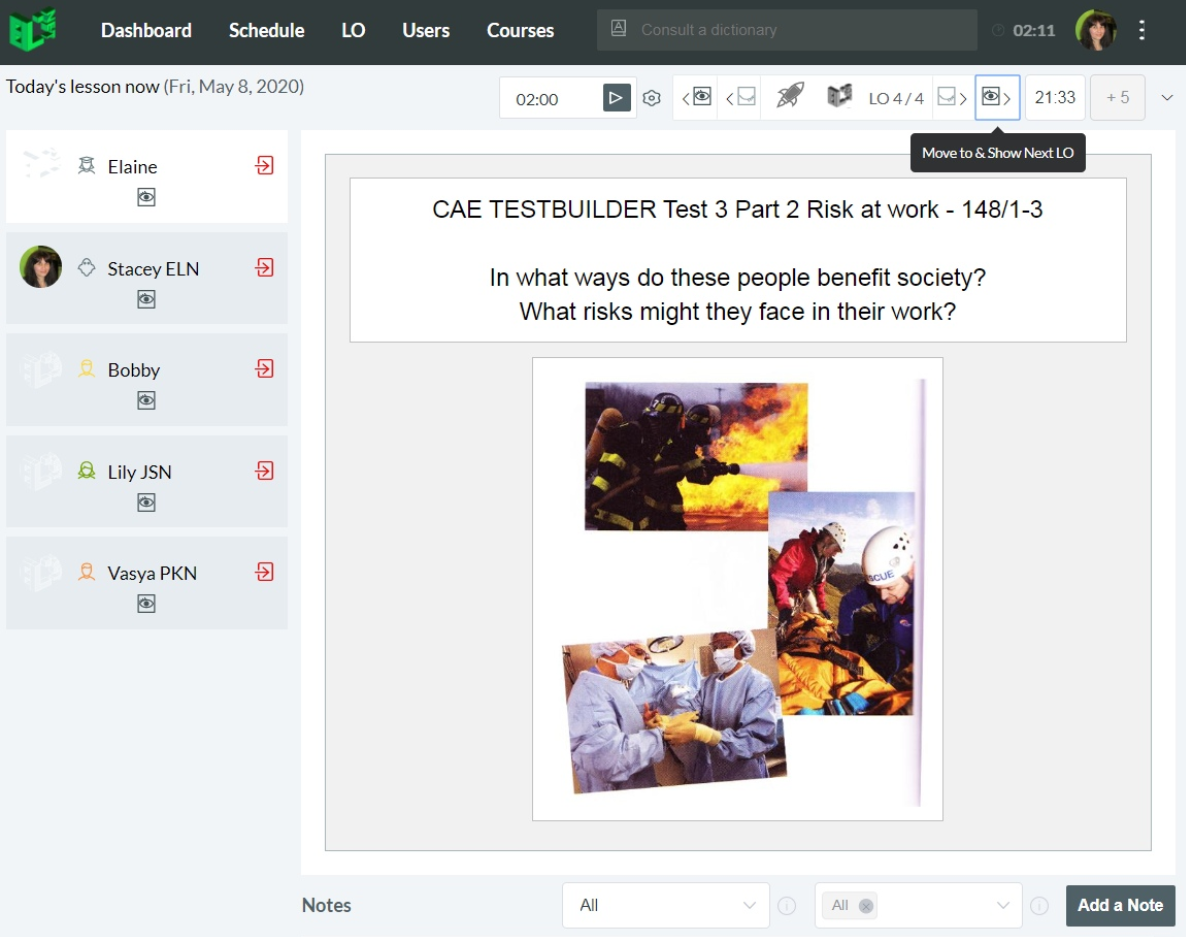Open the Courses menu
1186x937 pixels.
click(520, 30)
